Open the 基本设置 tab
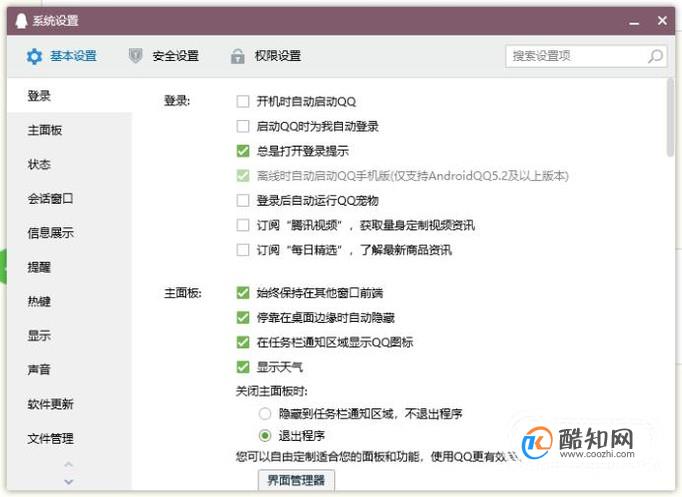The width and height of the screenshot is (682, 497). [62, 56]
